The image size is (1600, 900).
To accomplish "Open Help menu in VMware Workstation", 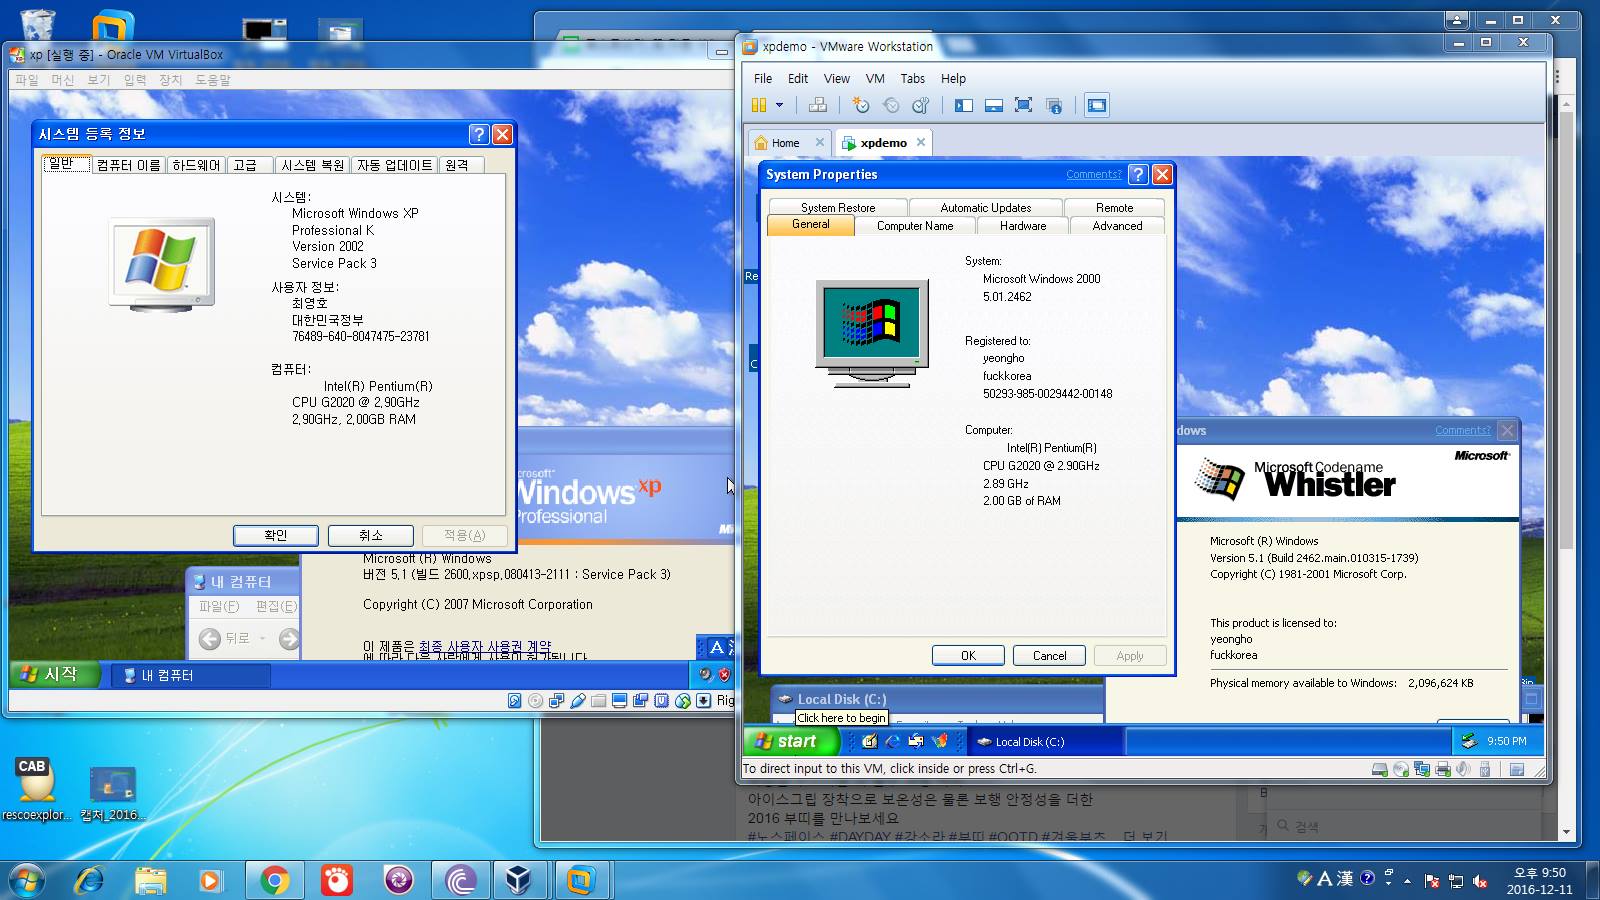I will pos(954,78).
